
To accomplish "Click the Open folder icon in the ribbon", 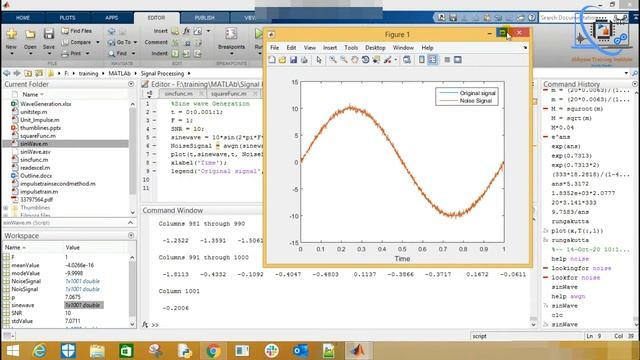I will pyautogui.click(x=30, y=34).
